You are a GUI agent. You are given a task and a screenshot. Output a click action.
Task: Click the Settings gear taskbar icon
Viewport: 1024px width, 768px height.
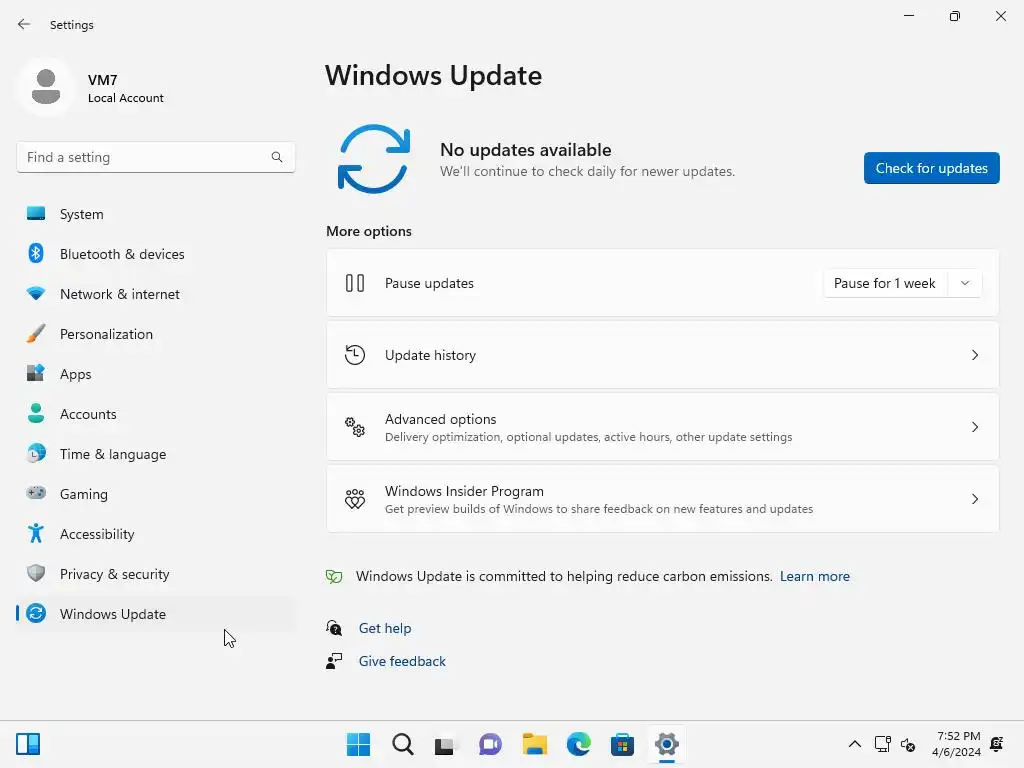coord(667,744)
